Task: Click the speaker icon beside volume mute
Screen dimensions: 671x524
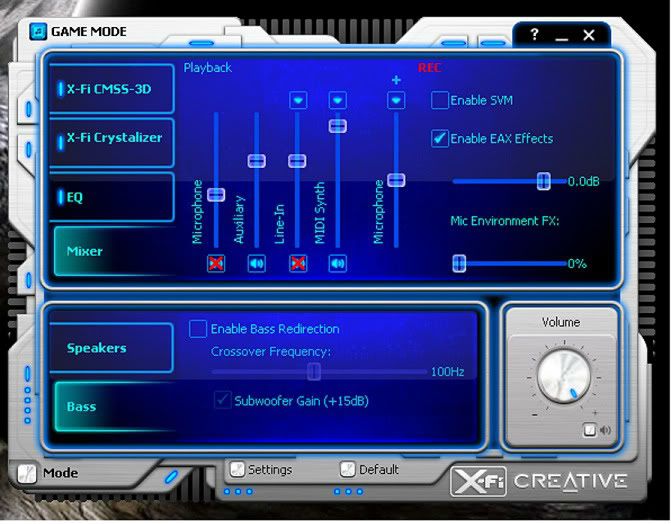Action: click(x=605, y=429)
